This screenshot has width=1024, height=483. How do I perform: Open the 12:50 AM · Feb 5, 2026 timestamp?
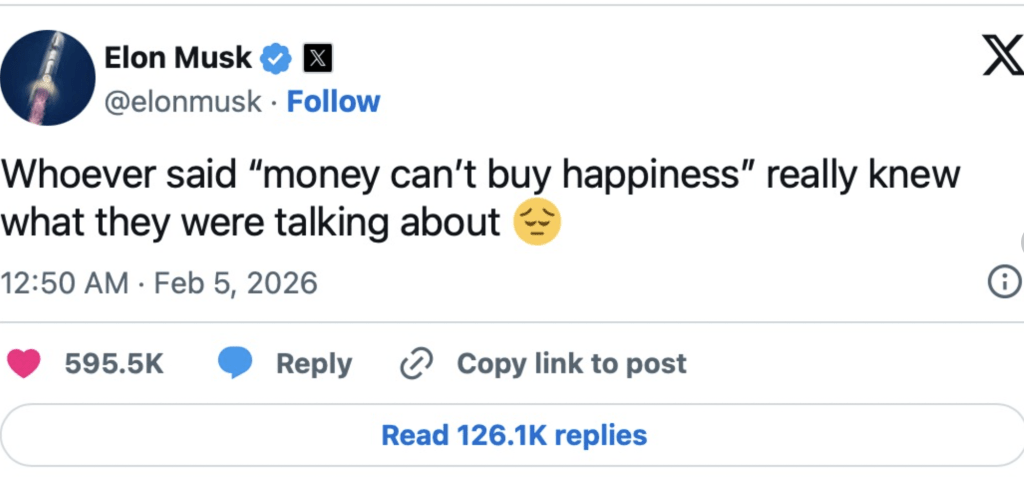tap(159, 283)
